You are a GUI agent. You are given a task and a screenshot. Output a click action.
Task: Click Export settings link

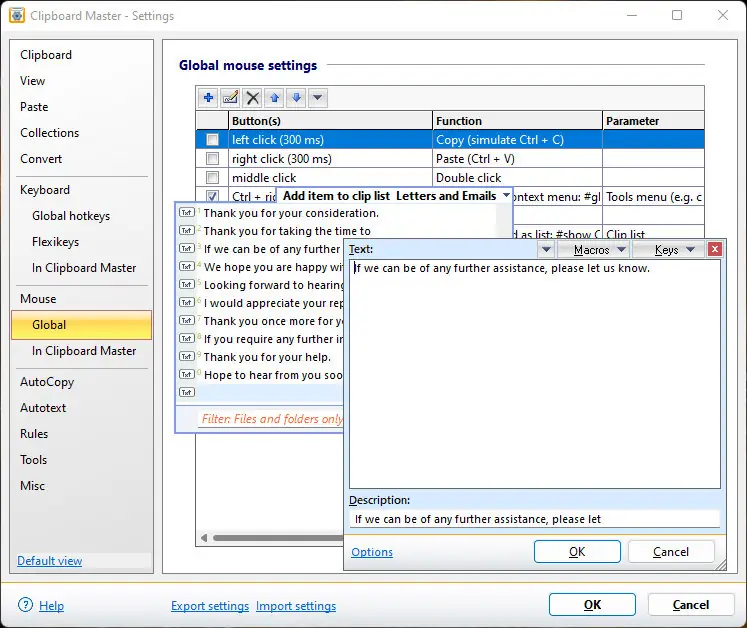pos(210,606)
